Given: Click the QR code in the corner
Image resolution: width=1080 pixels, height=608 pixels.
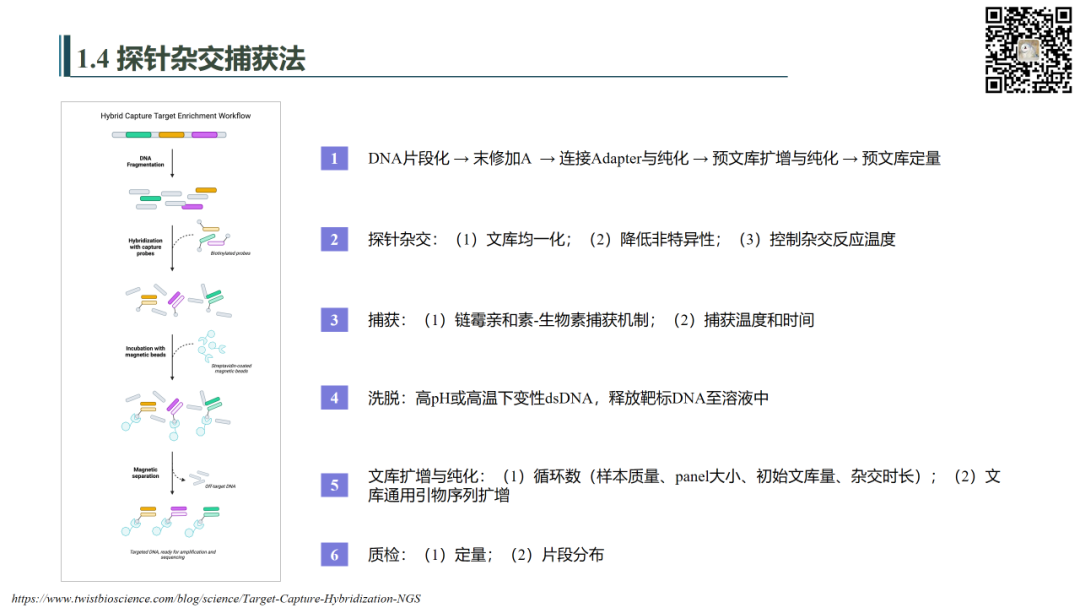Looking at the screenshot, I should (x=1028, y=50).
